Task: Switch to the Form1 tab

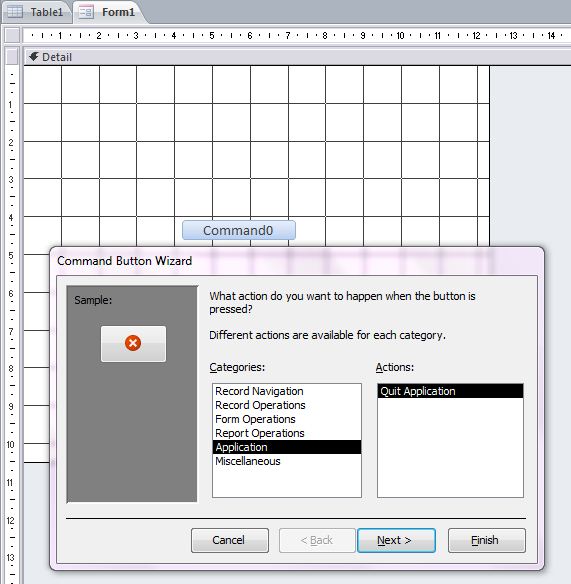Action: (109, 12)
